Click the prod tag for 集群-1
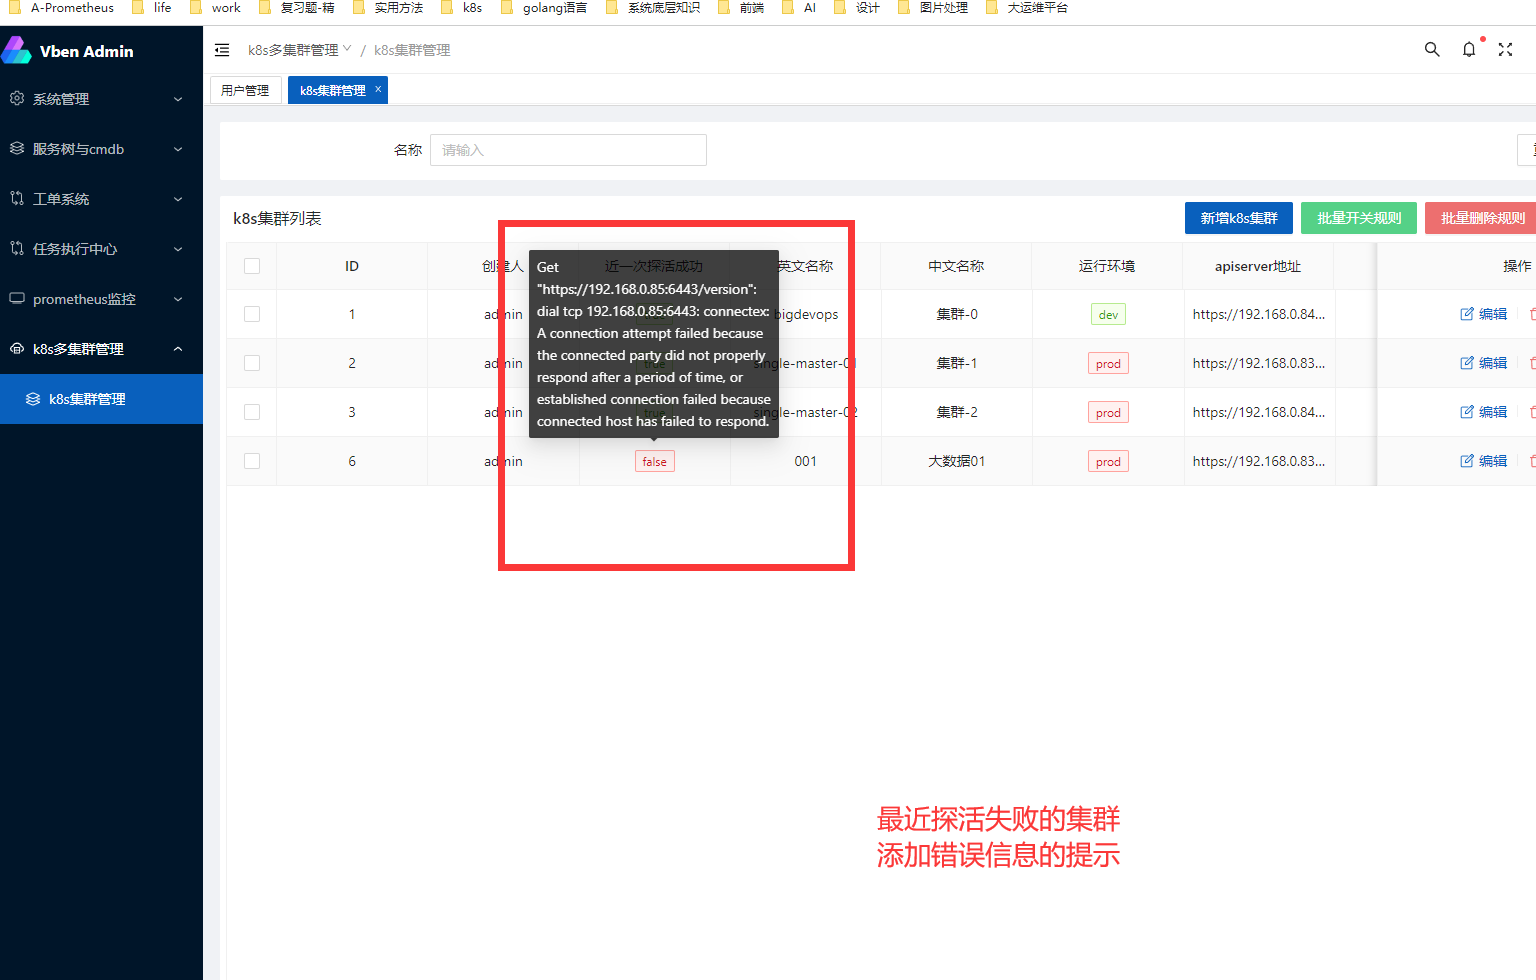 pyautogui.click(x=1108, y=363)
